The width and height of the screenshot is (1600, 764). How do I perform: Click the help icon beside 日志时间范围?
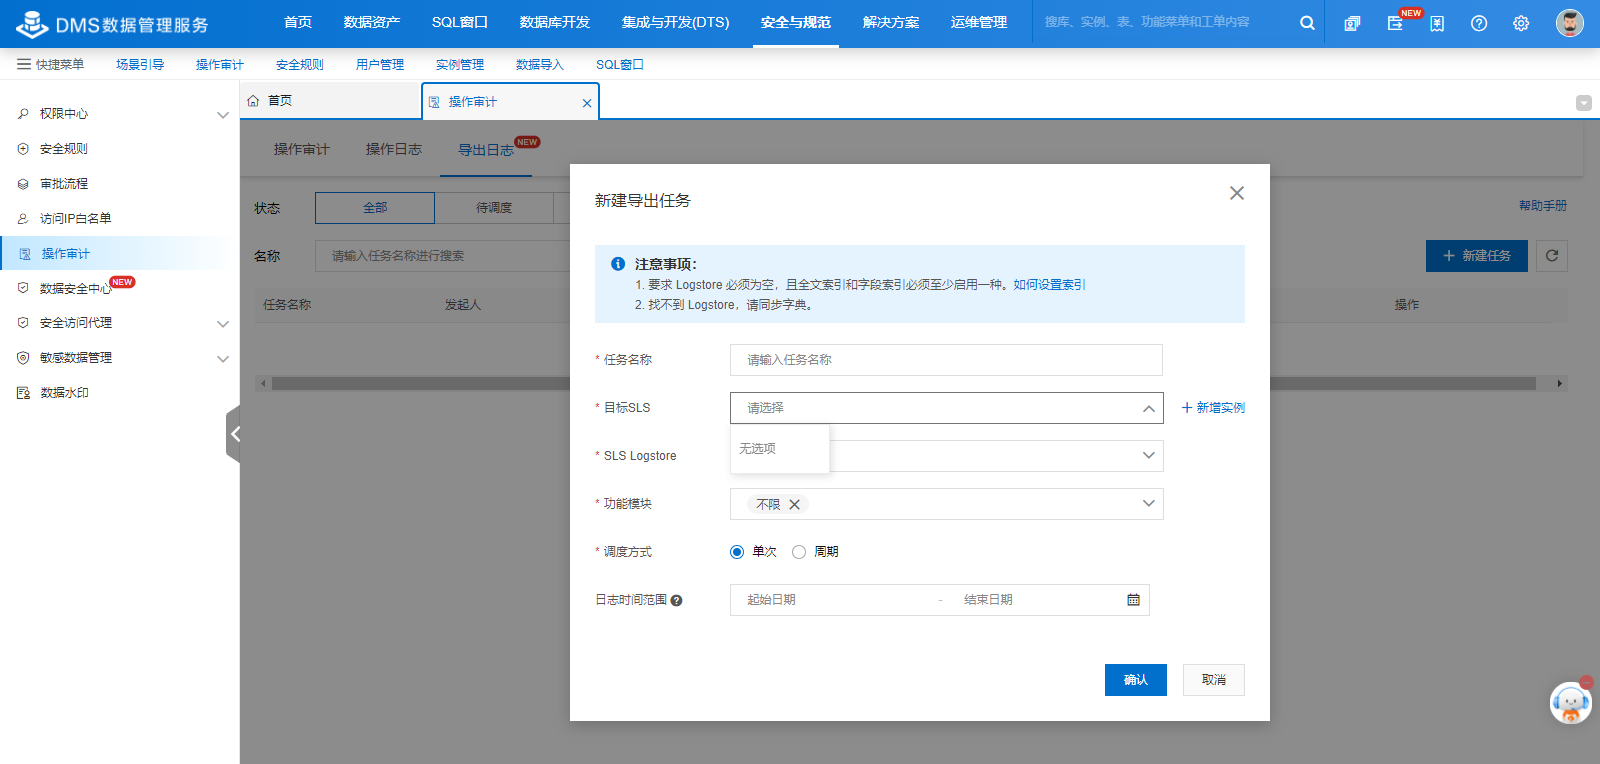(x=676, y=601)
